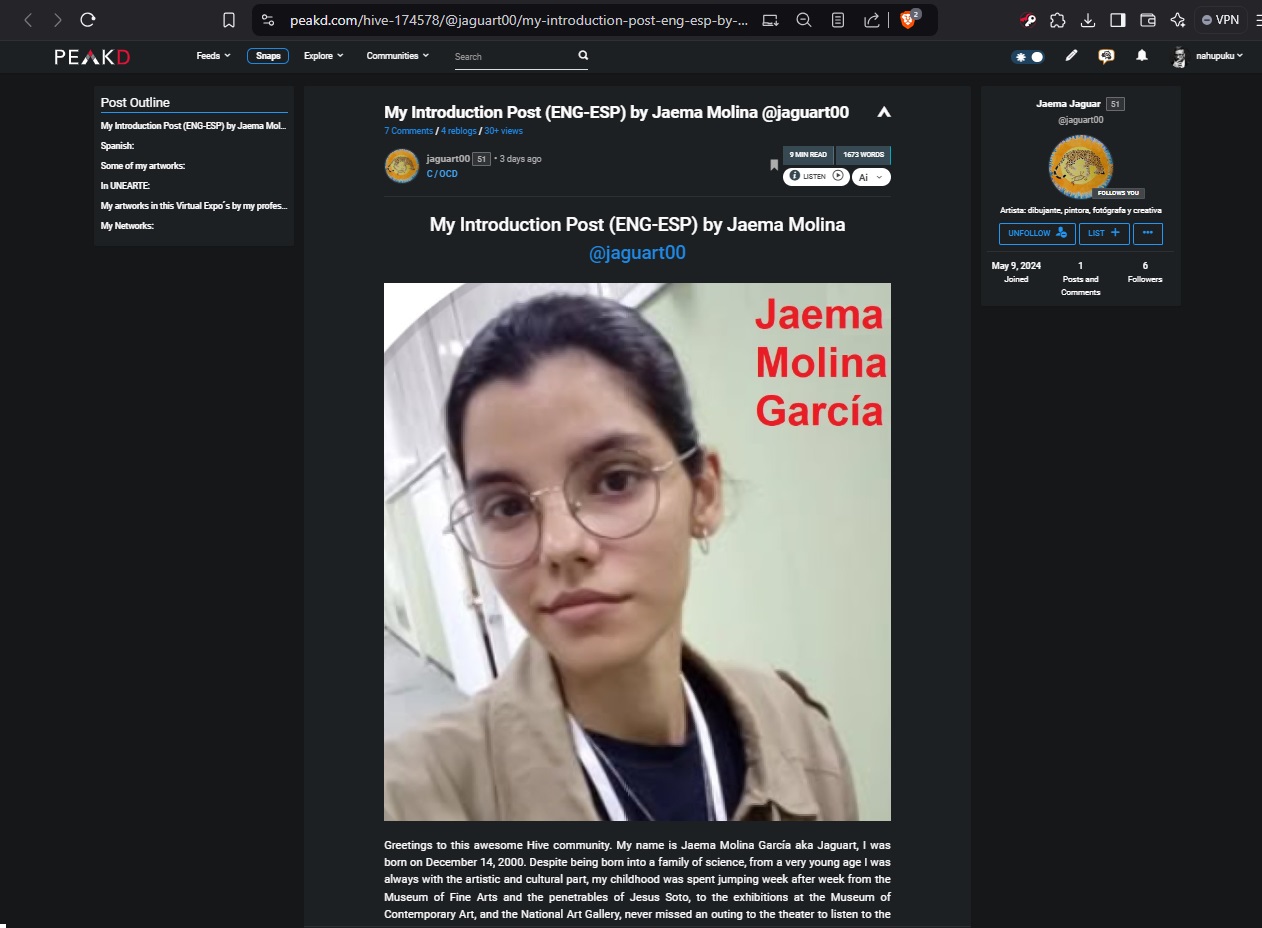The height and width of the screenshot is (928, 1262).
Task: Open the chat messages bubble icon
Action: (x=1106, y=56)
